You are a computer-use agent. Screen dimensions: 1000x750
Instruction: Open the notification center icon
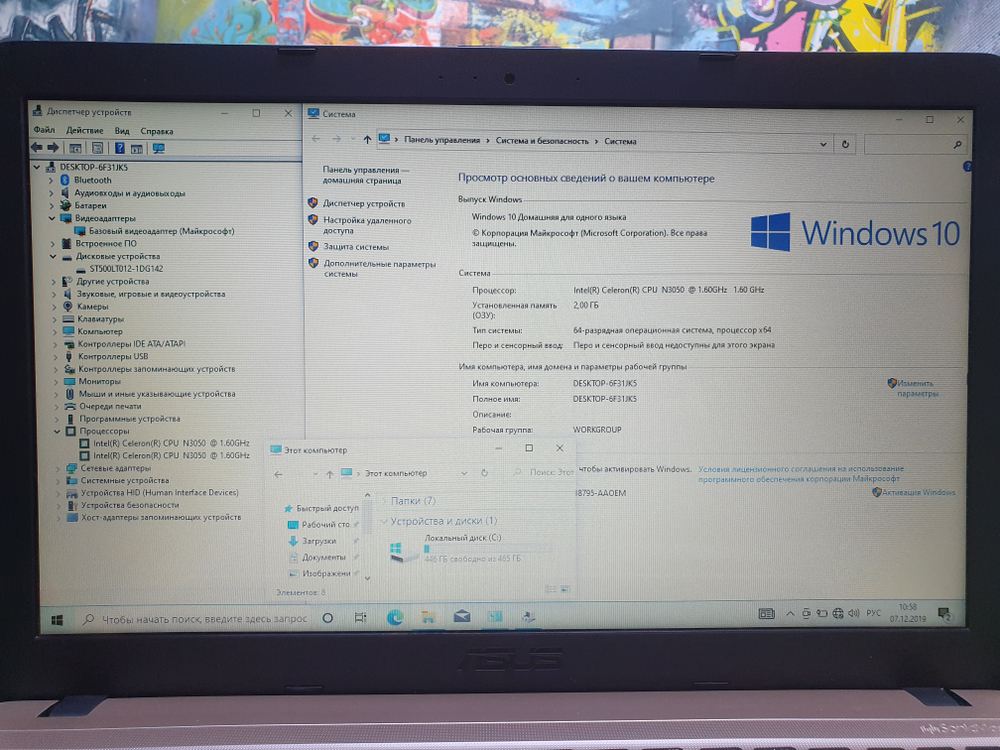[945, 614]
